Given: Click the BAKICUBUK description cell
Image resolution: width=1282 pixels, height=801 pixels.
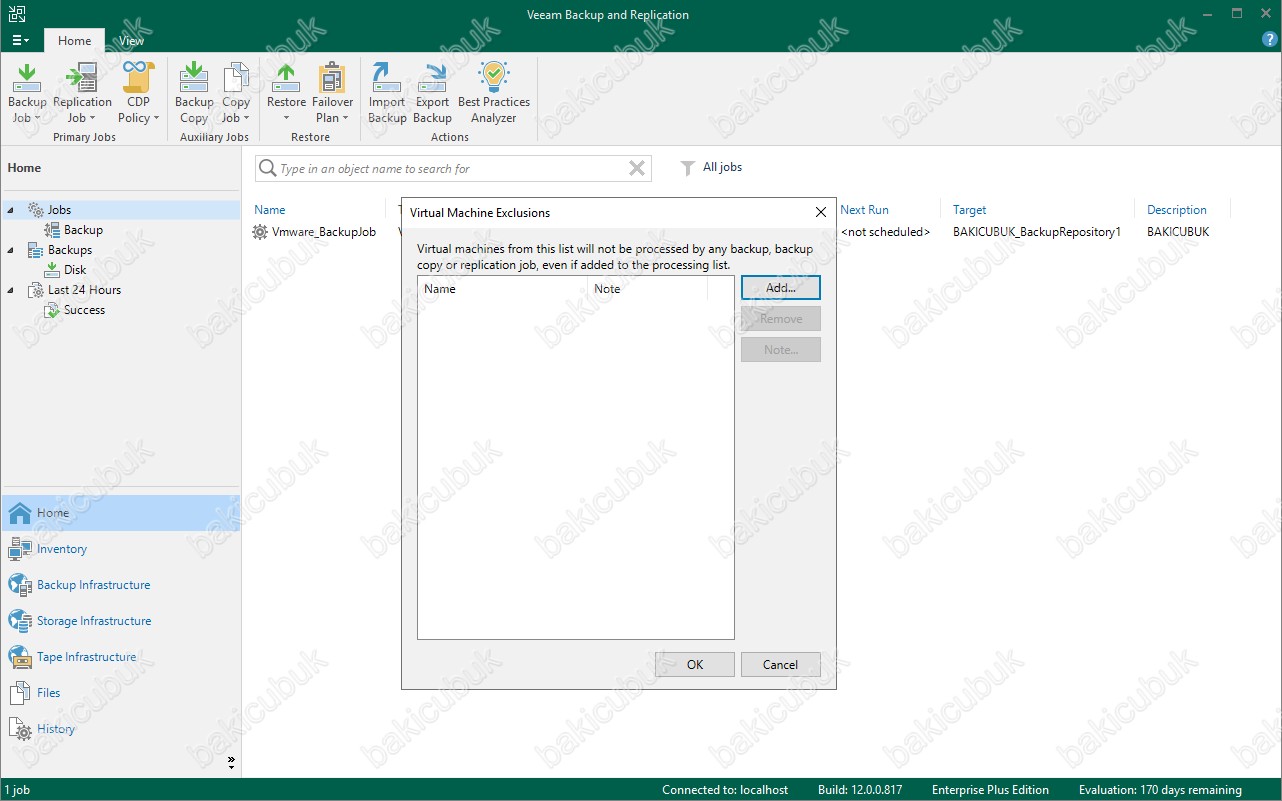Looking at the screenshot, I should 1178,232.
